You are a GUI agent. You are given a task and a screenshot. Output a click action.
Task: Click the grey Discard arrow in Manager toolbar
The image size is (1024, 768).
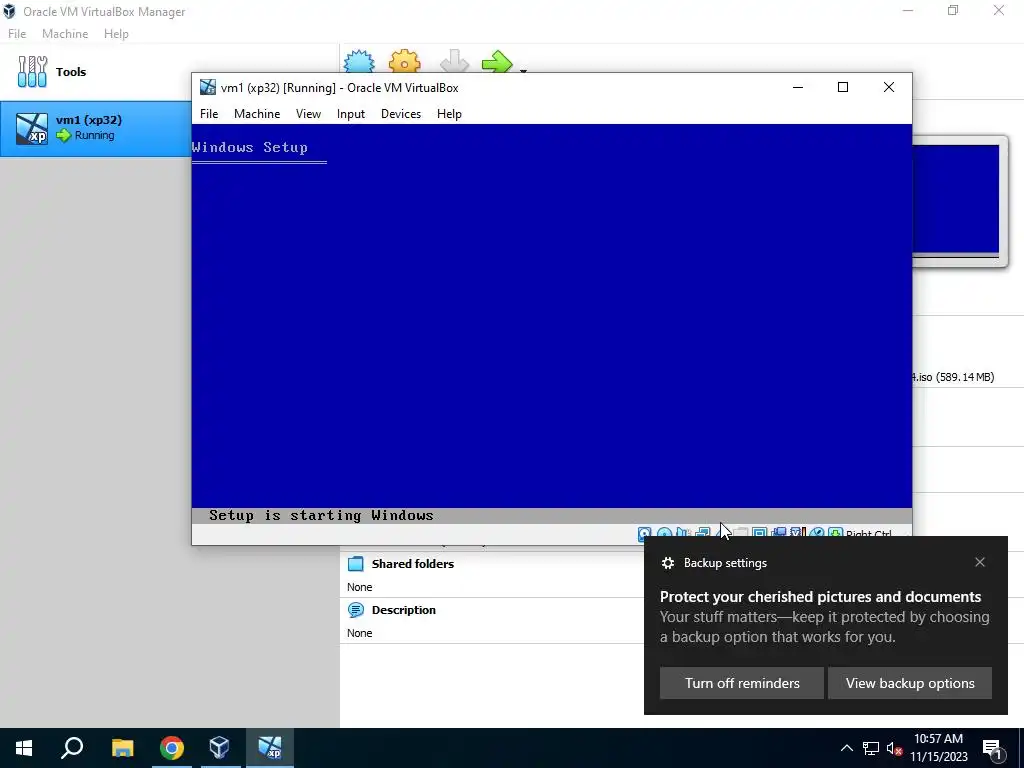(454, 61)
